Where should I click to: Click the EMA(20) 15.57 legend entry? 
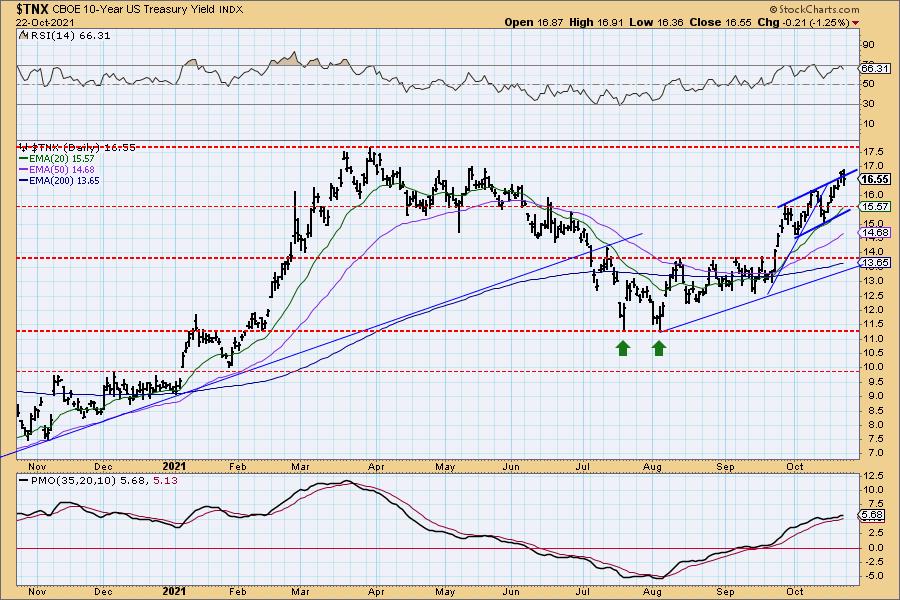click(x=57, y=158)
